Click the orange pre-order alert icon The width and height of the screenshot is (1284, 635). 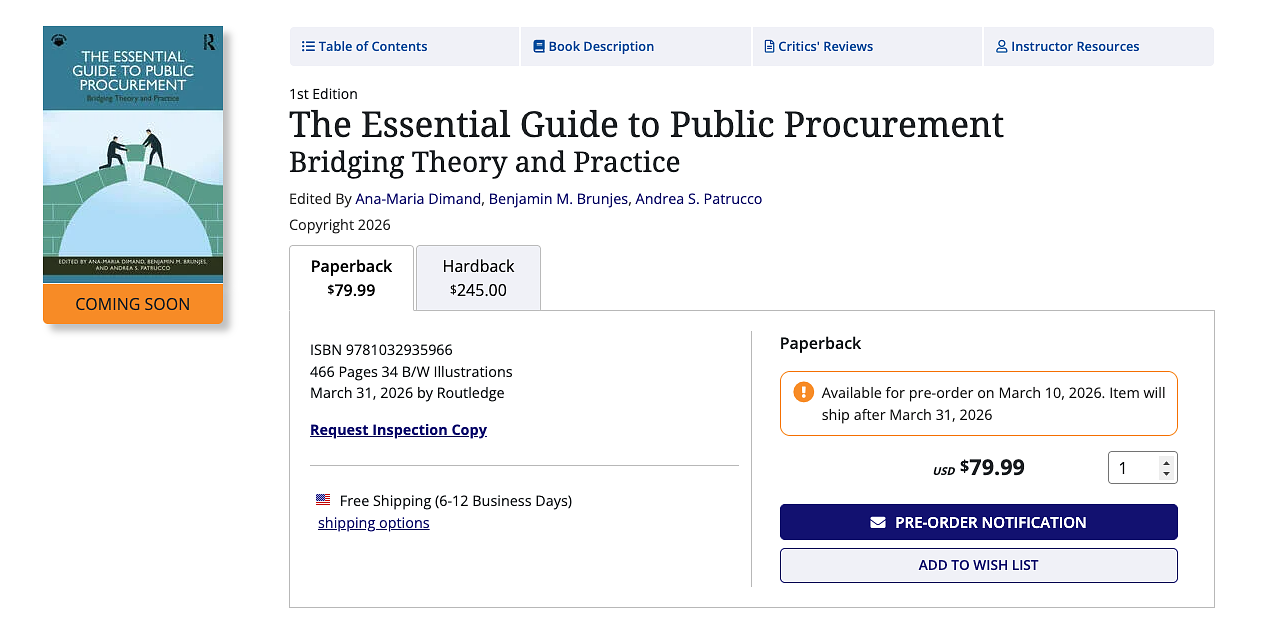point(803,392)
